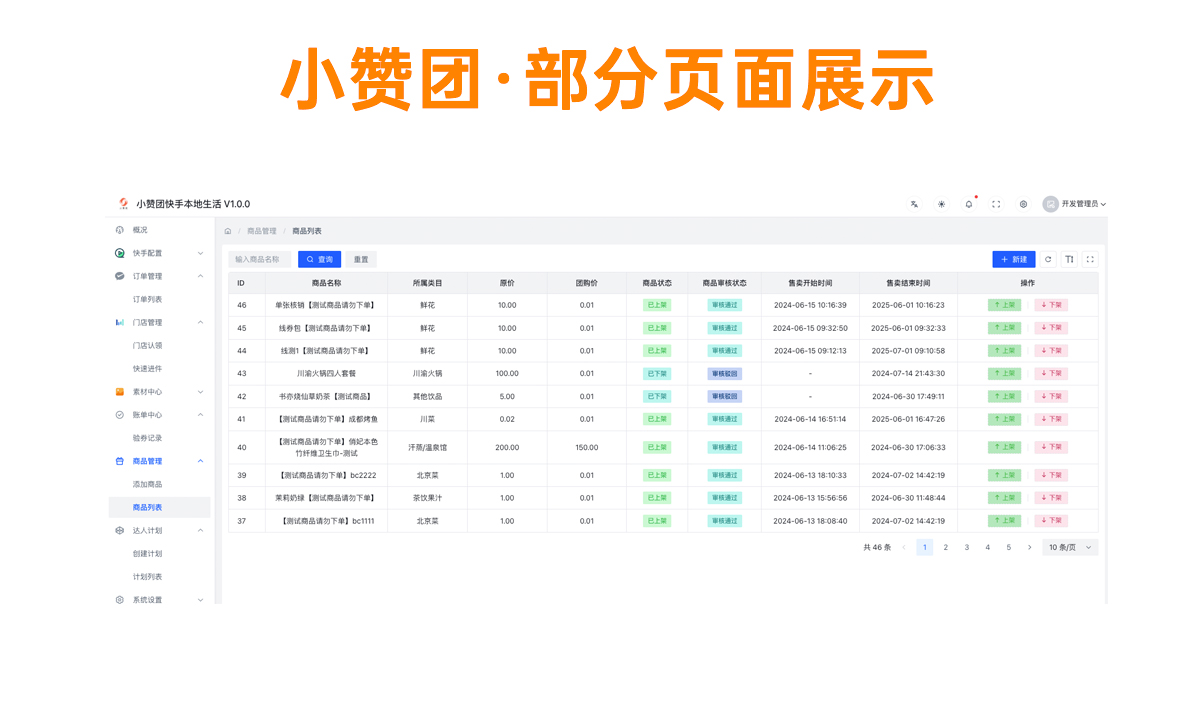Image resolution: width=1200 pixels, height=708 pixels.
Task: Click the blue 查询 search button
Action: [319, 259]
